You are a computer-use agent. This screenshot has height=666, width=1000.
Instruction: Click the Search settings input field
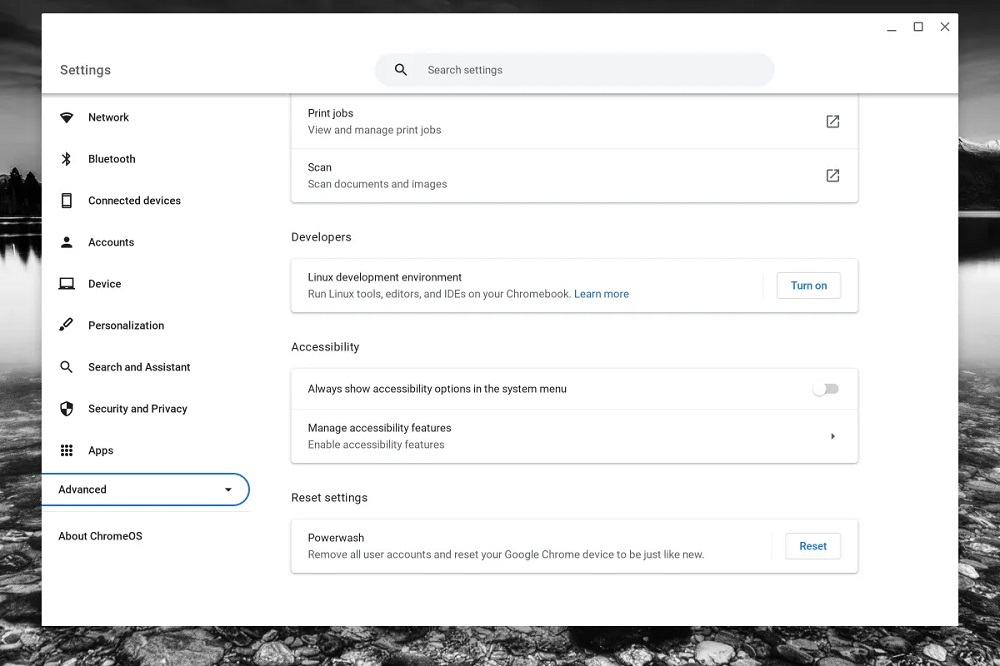click(590, 70)
